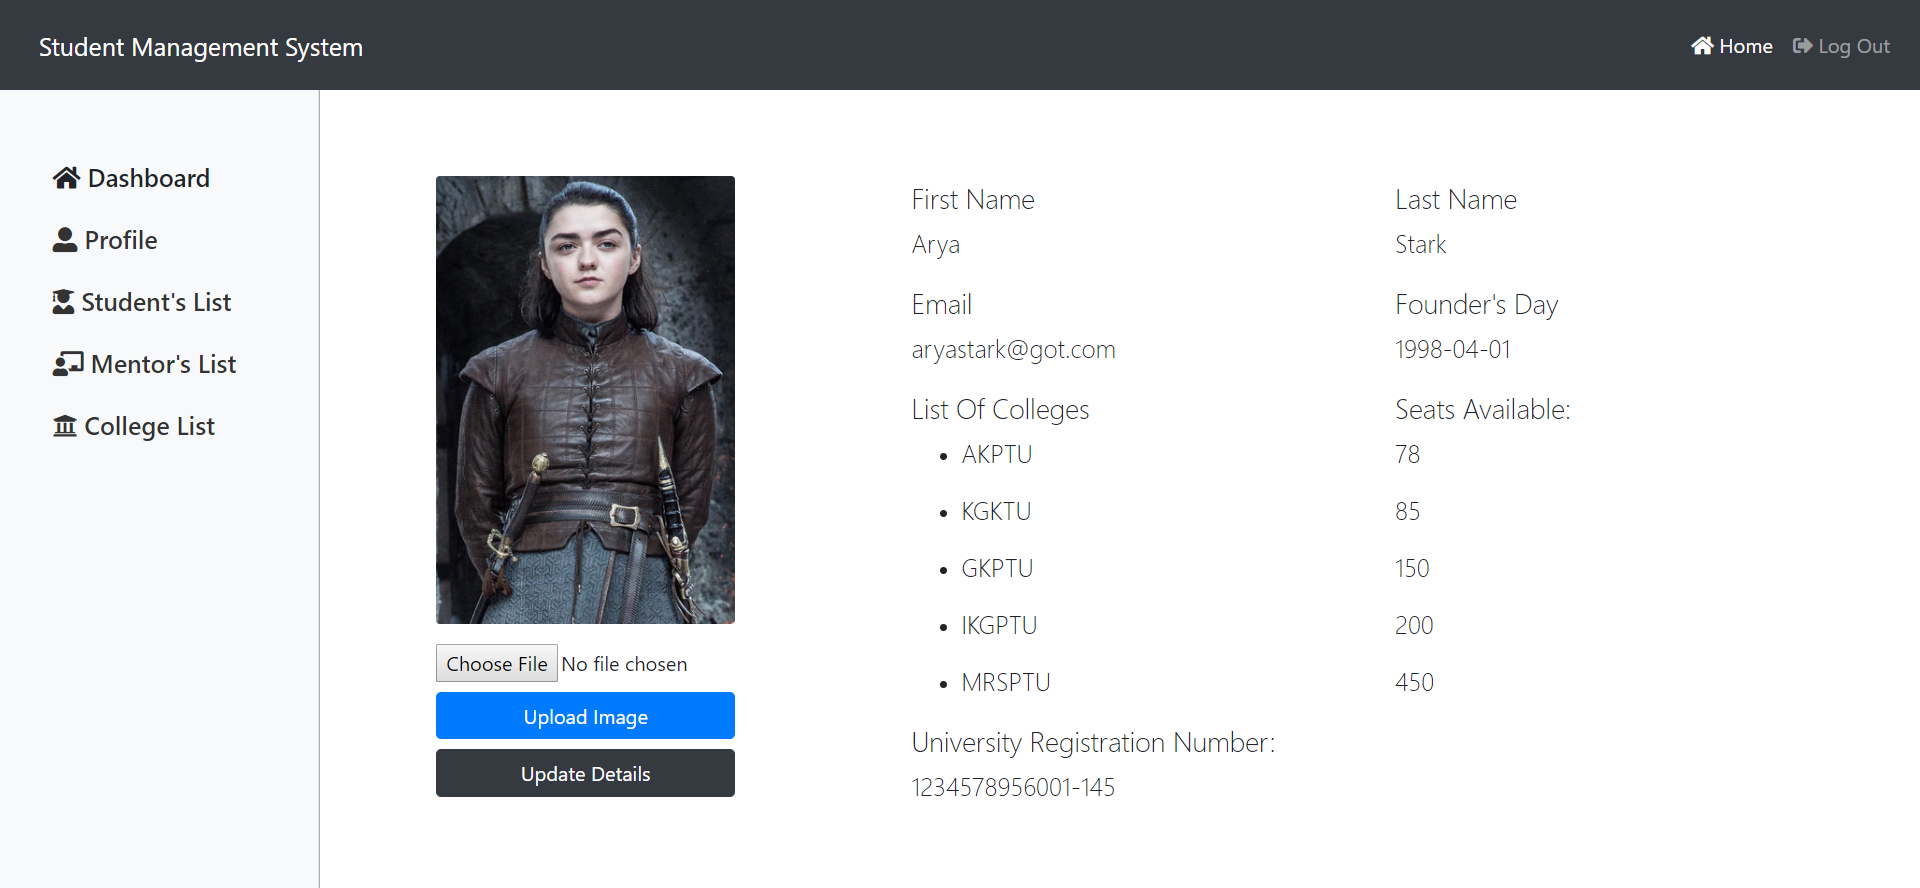This screenshot has width=1920, height=888.
Task: Click the registration number 1234578956001-145
Action: tap(1013, 788)
